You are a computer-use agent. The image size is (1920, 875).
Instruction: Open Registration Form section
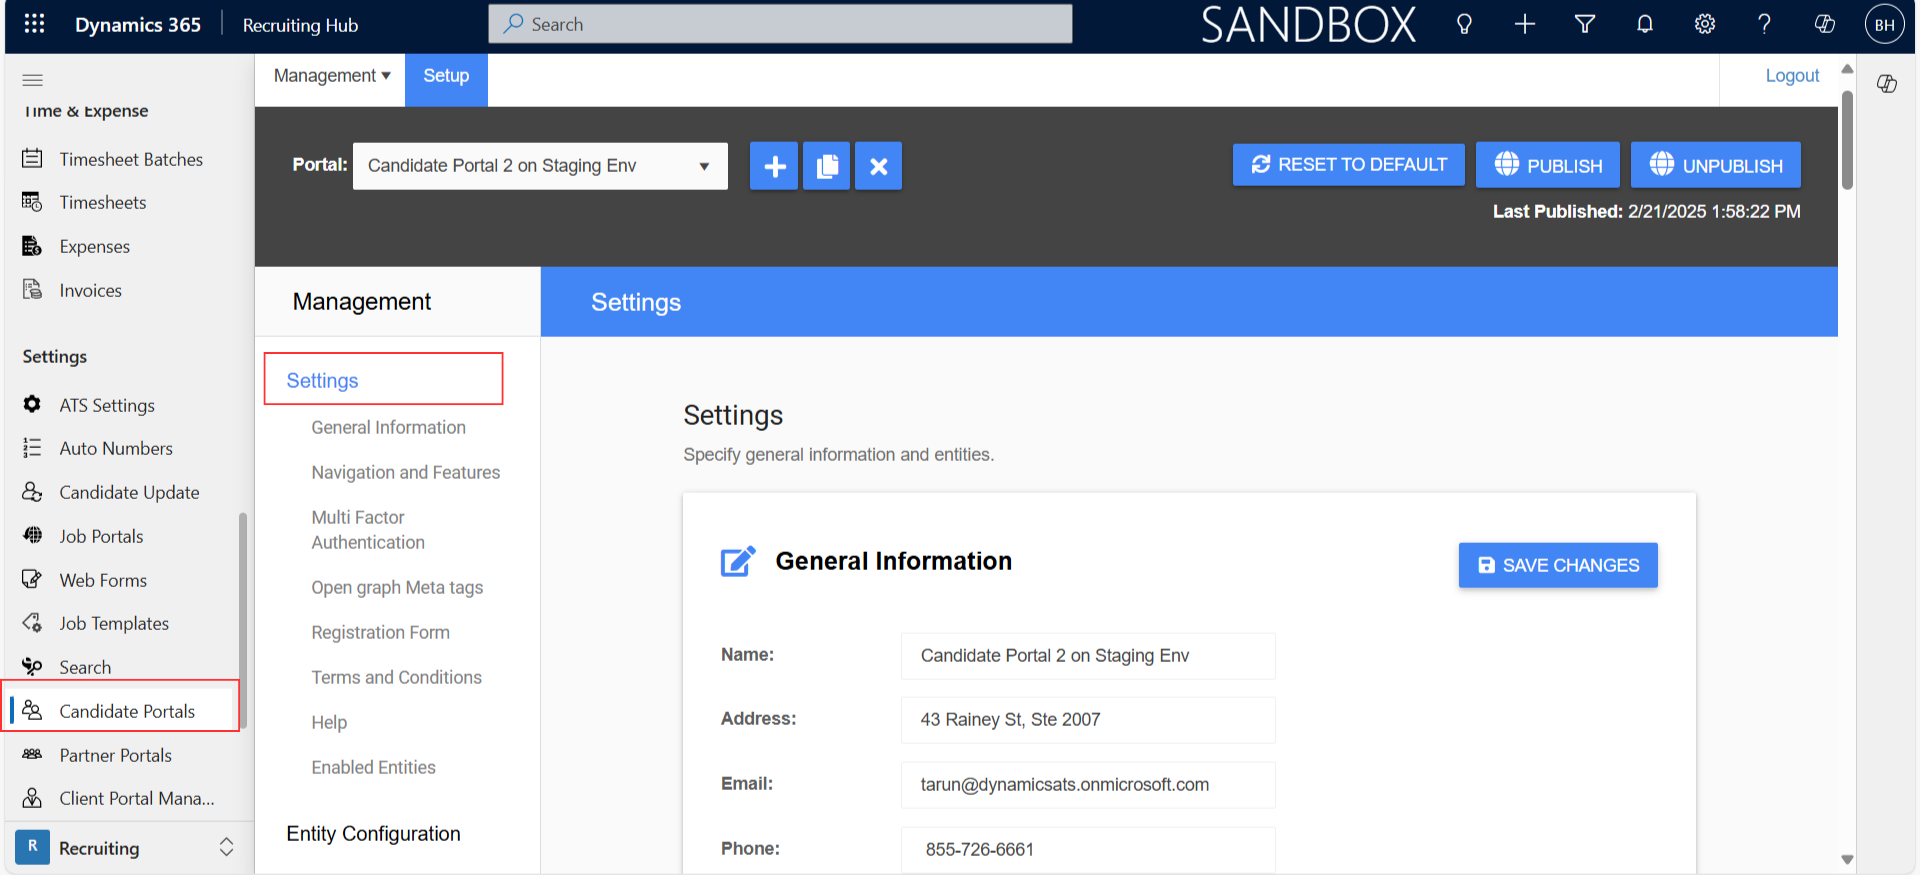tap(380, 632)
